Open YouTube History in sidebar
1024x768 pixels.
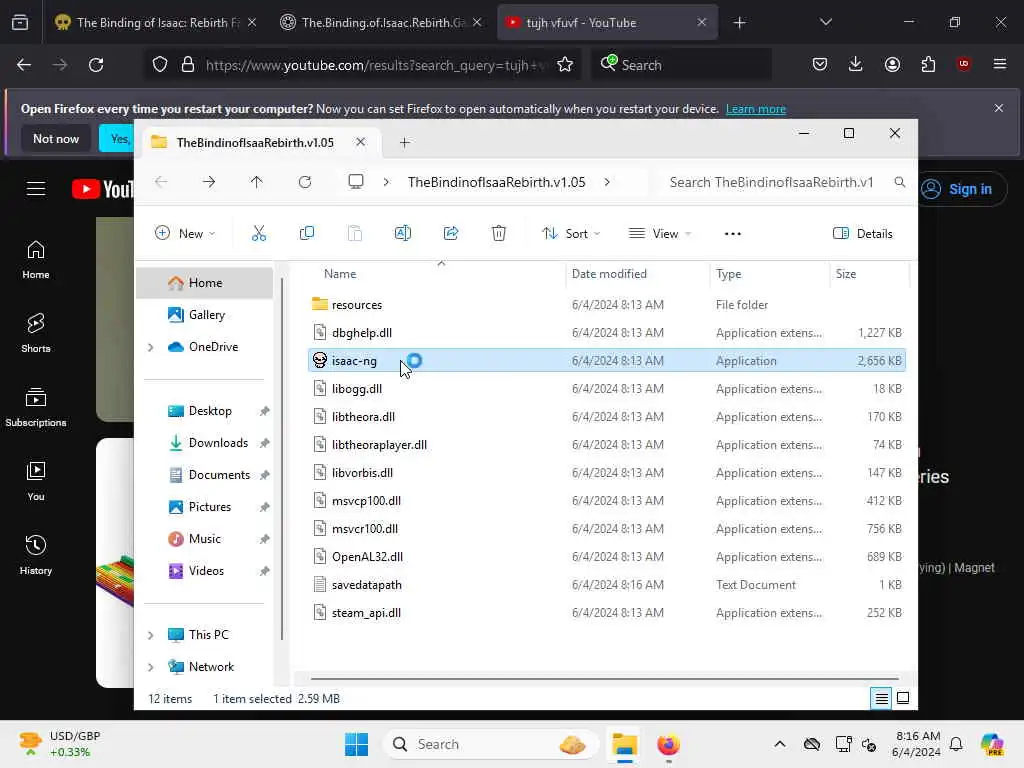tap(36, 554)
